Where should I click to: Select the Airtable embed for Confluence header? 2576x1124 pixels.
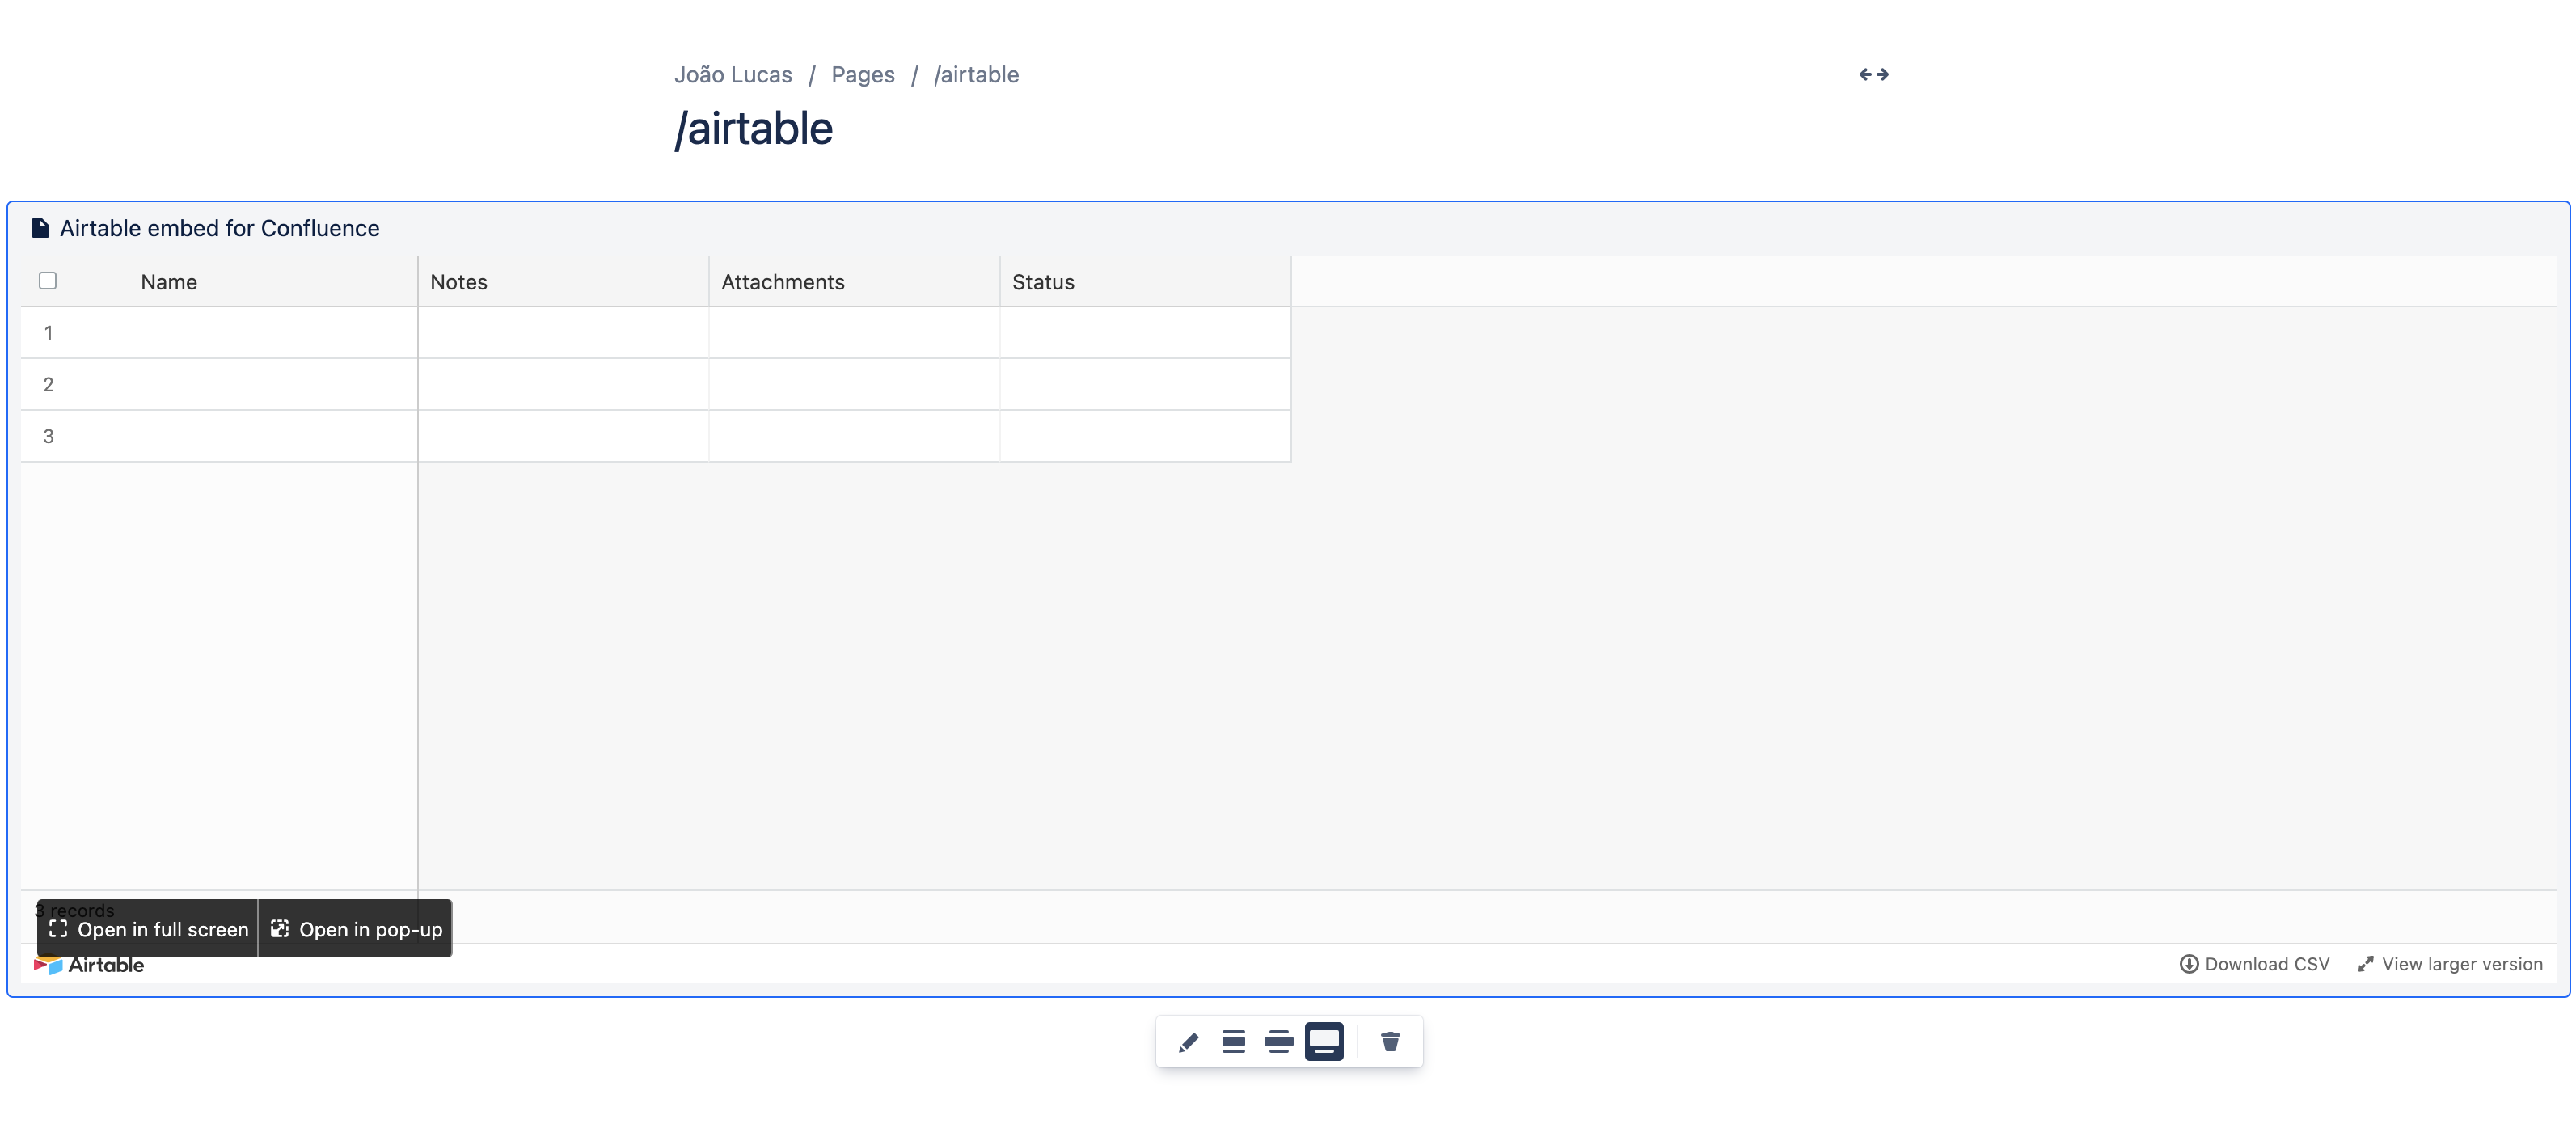click(x=219, y=228)
